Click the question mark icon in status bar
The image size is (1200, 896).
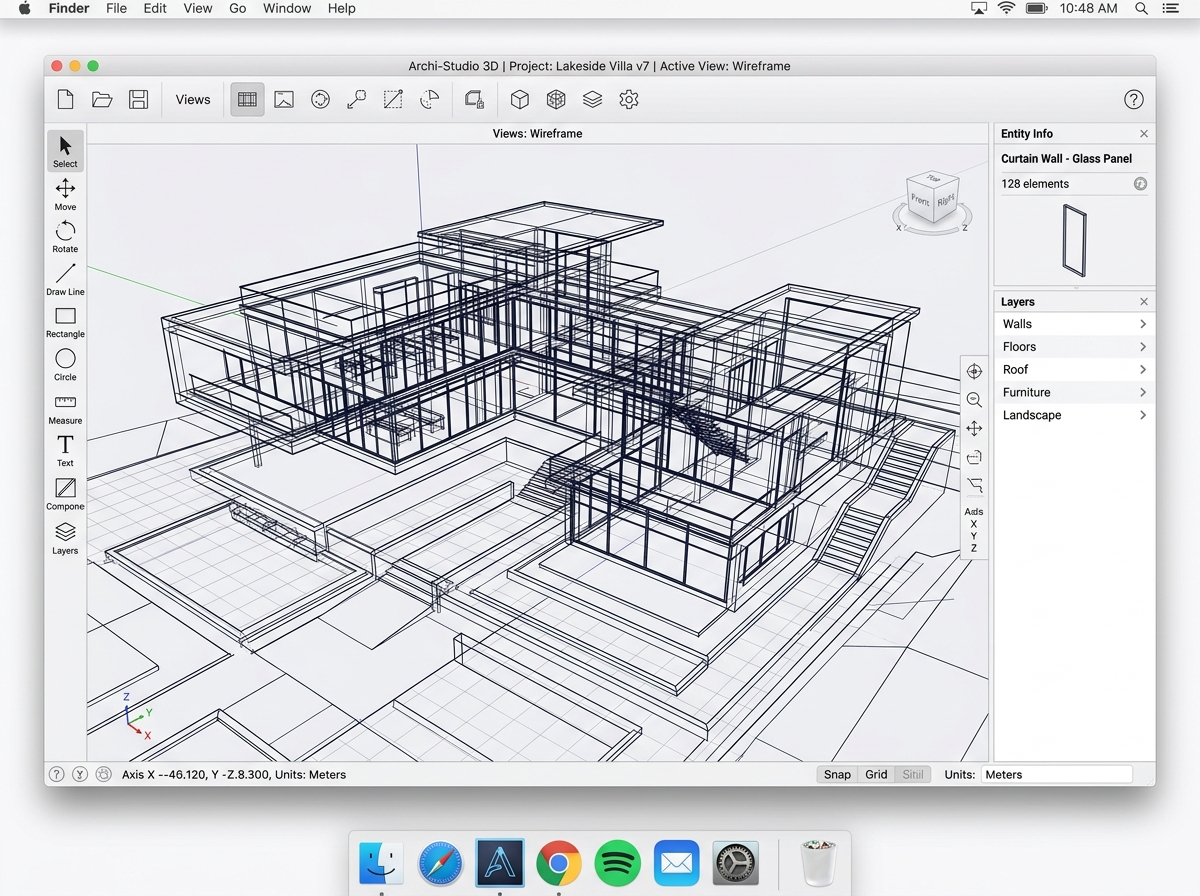pos(57,774)
